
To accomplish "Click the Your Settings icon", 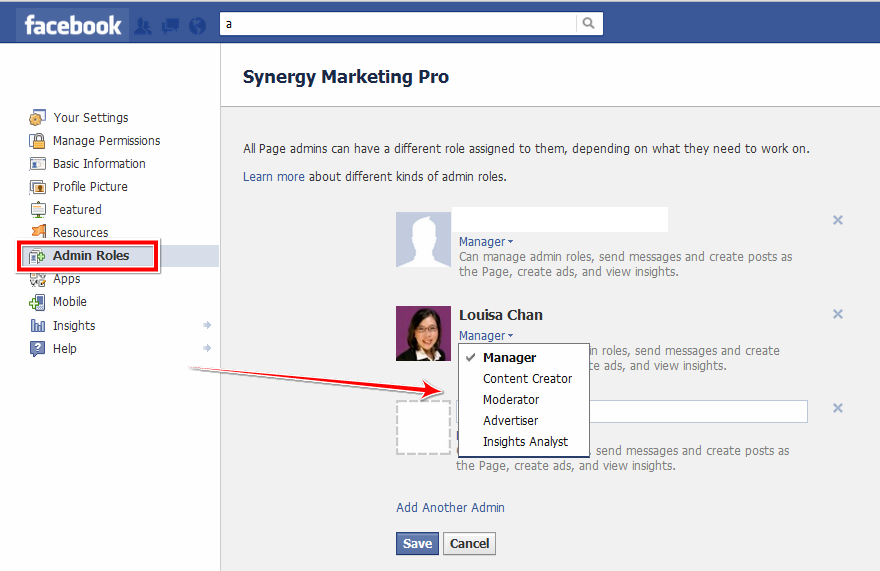I will pyautogui.click(x=37, y=117).
